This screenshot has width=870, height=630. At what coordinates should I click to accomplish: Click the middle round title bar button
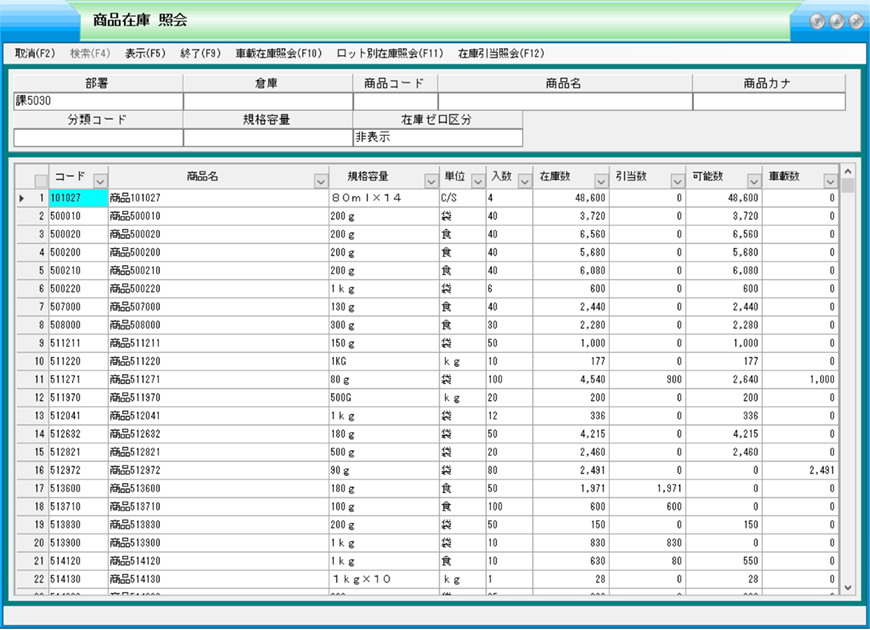[x=837, y=21]
